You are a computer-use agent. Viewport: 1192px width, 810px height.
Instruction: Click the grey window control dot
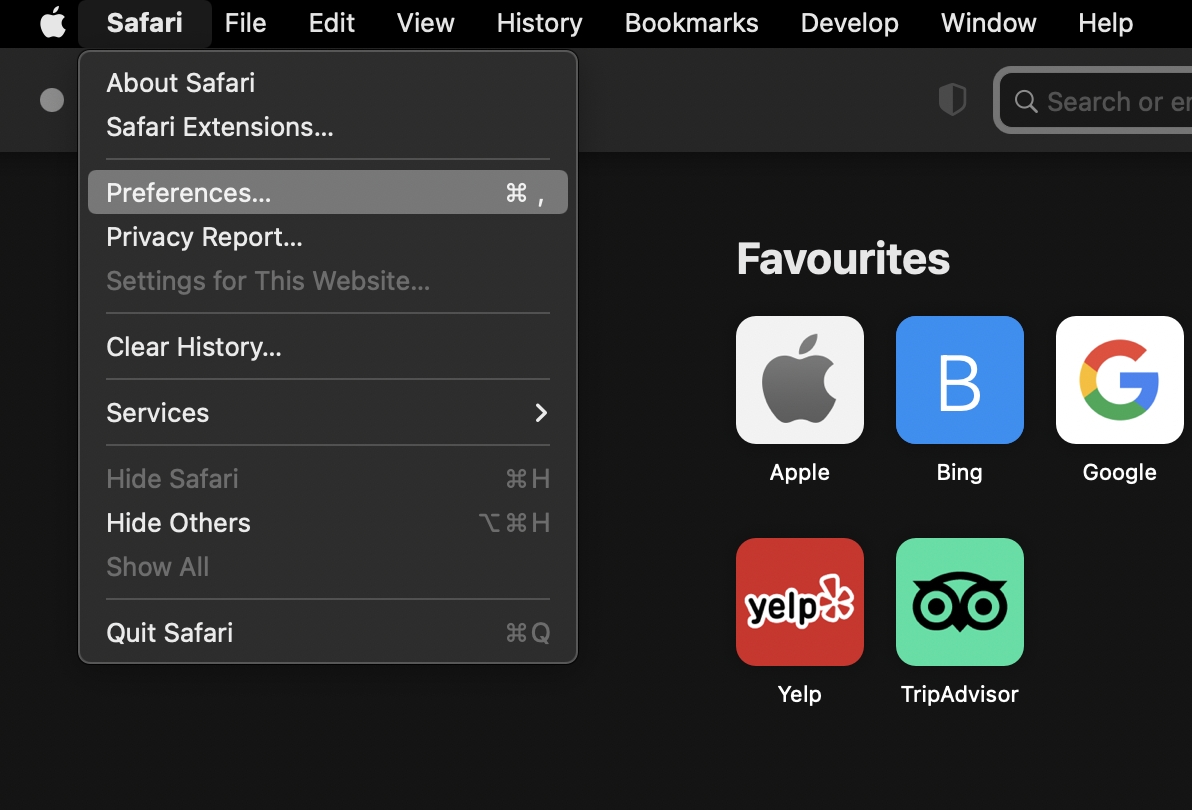52,100
